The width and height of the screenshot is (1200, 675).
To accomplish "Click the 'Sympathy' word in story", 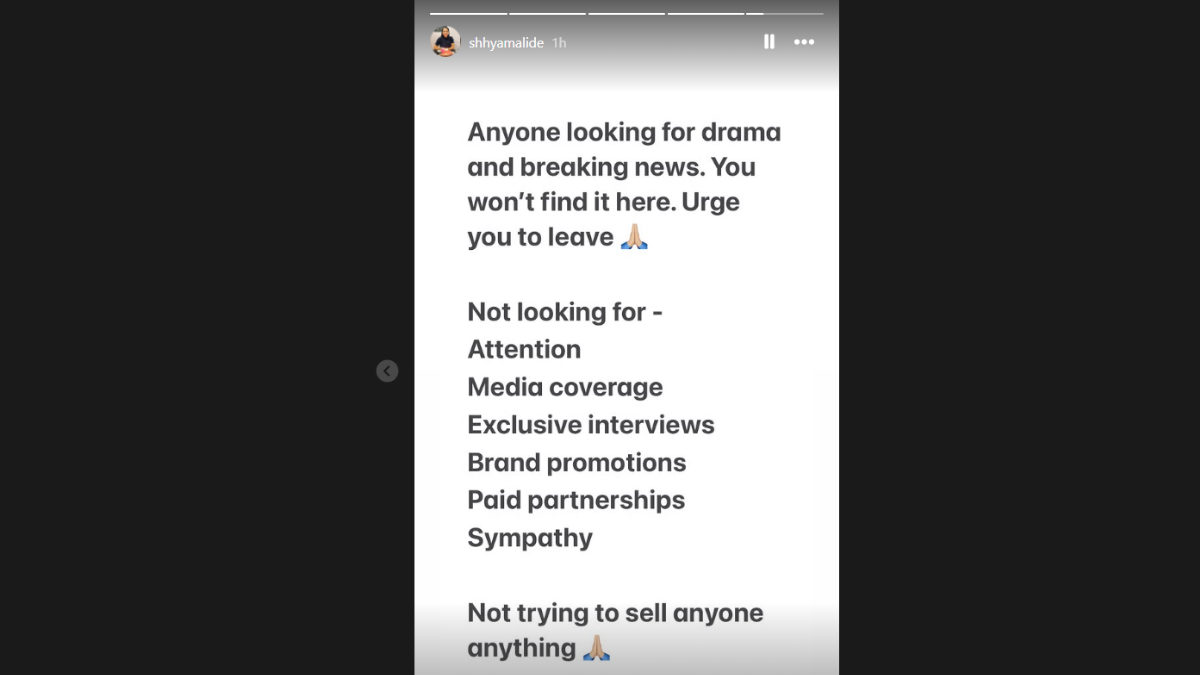I will click(x=530, y=538).
